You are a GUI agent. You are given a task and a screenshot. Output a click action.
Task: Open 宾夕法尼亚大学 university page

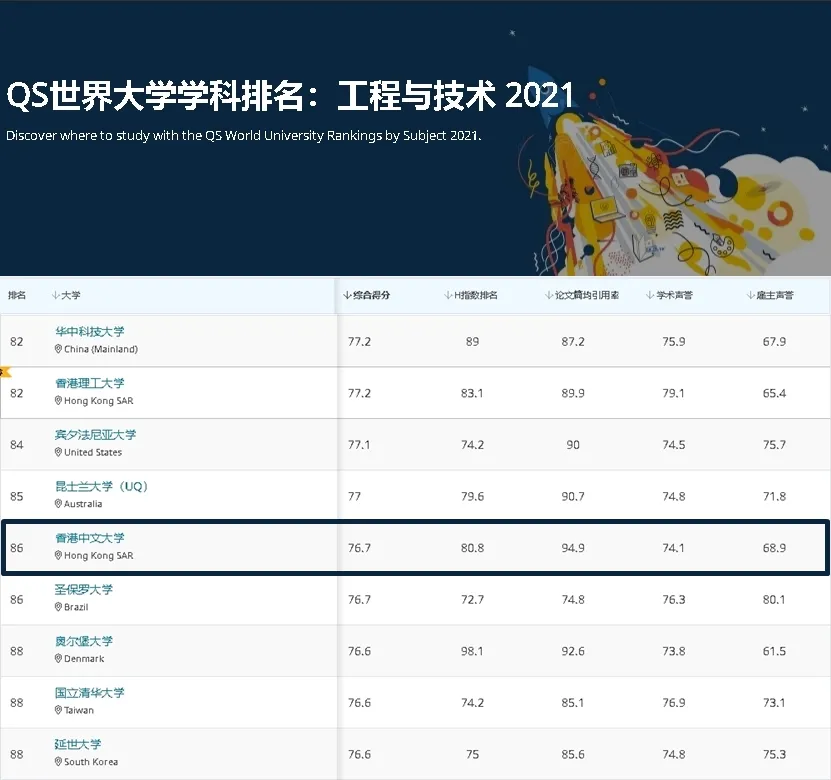point(96,435)
